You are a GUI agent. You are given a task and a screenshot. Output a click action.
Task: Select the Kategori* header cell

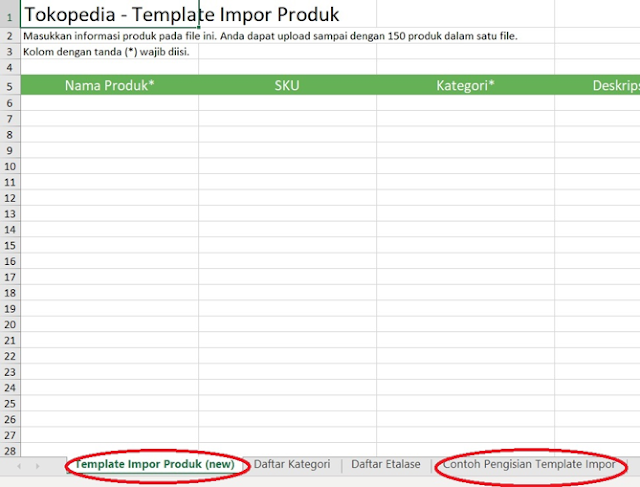click(465, 85)
